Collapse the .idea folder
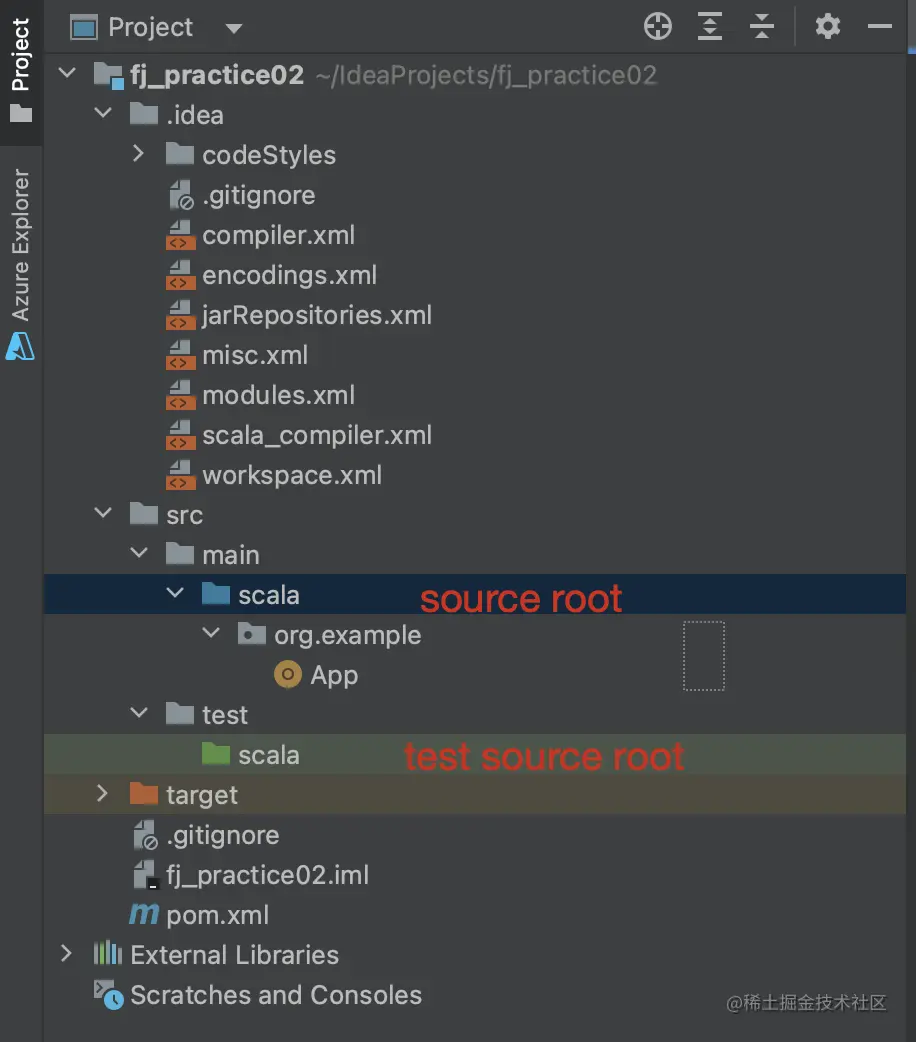Viewport: 916px width, 1042px height. 102,114
